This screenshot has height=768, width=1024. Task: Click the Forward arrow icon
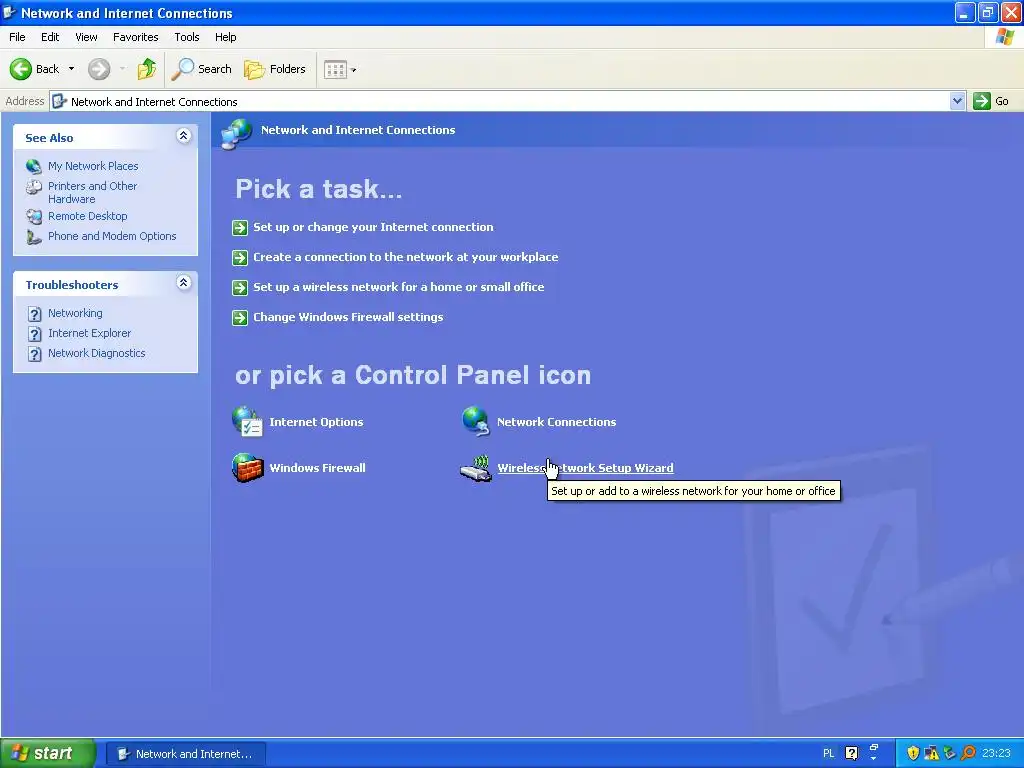(x=99, y=69)
